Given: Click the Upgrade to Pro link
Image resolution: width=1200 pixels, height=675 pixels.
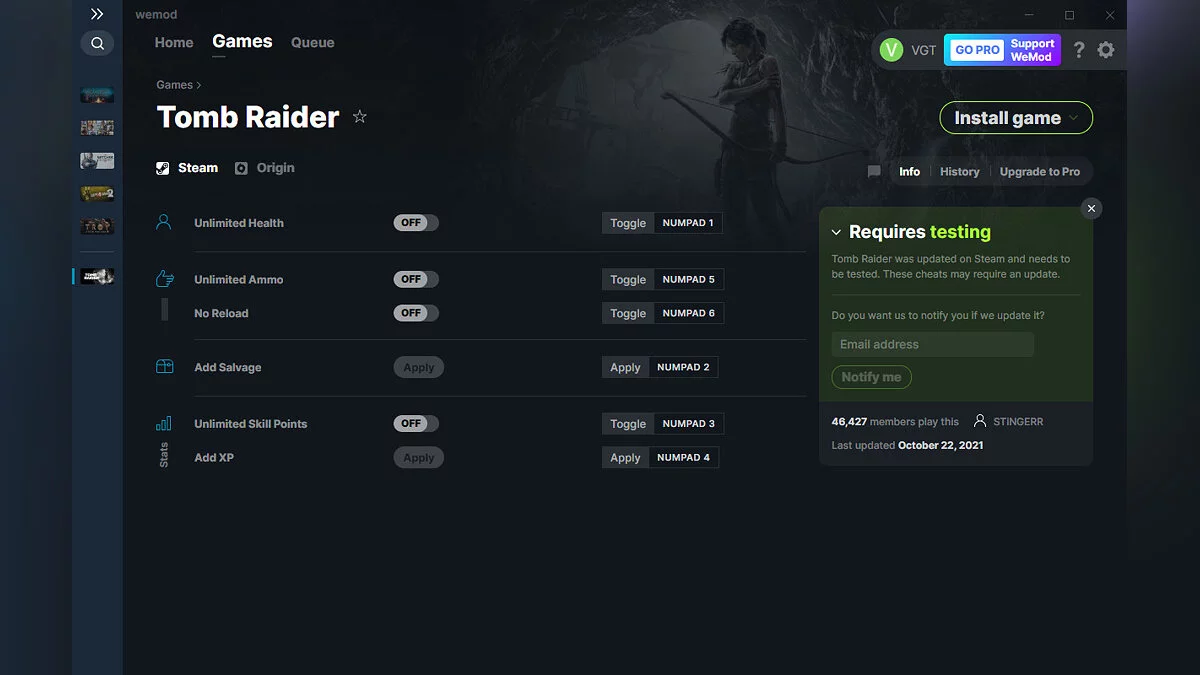Looking at the screenshot, I should pyautogui.click(x=1040, y=171).
